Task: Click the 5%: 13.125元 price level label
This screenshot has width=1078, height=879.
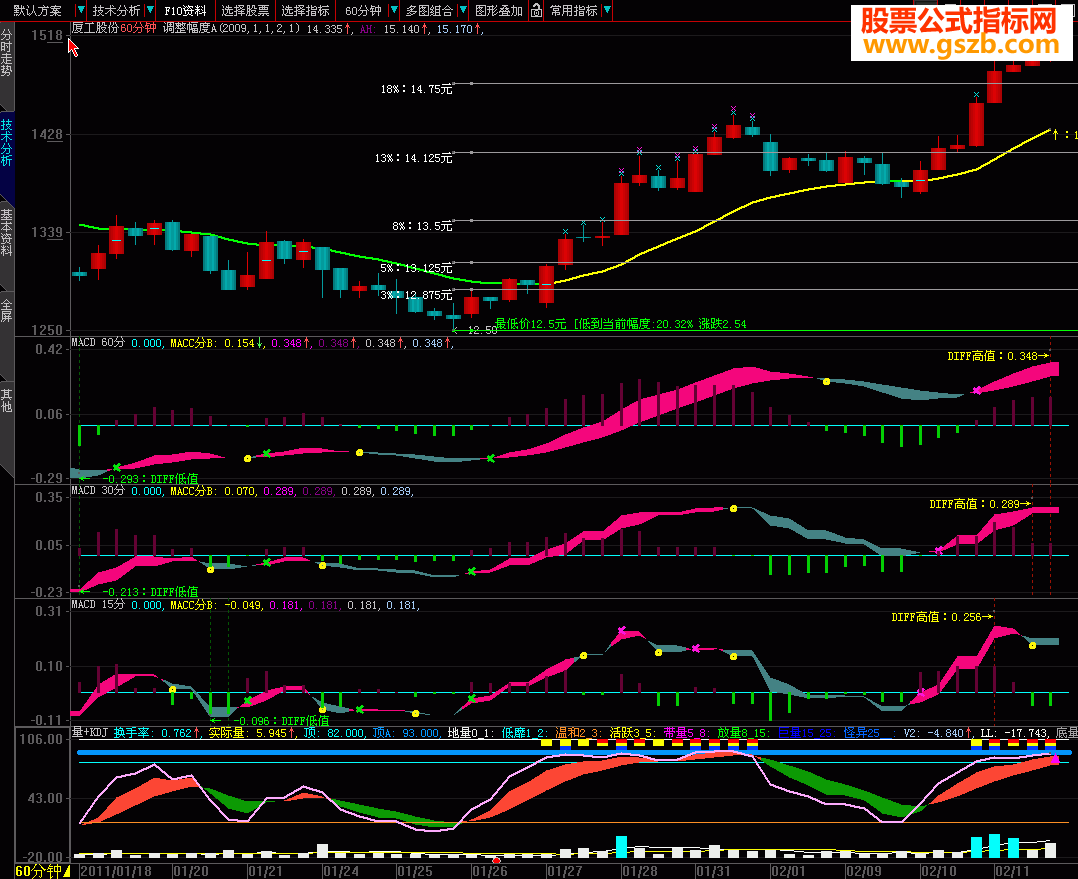Action: [416, 268]
